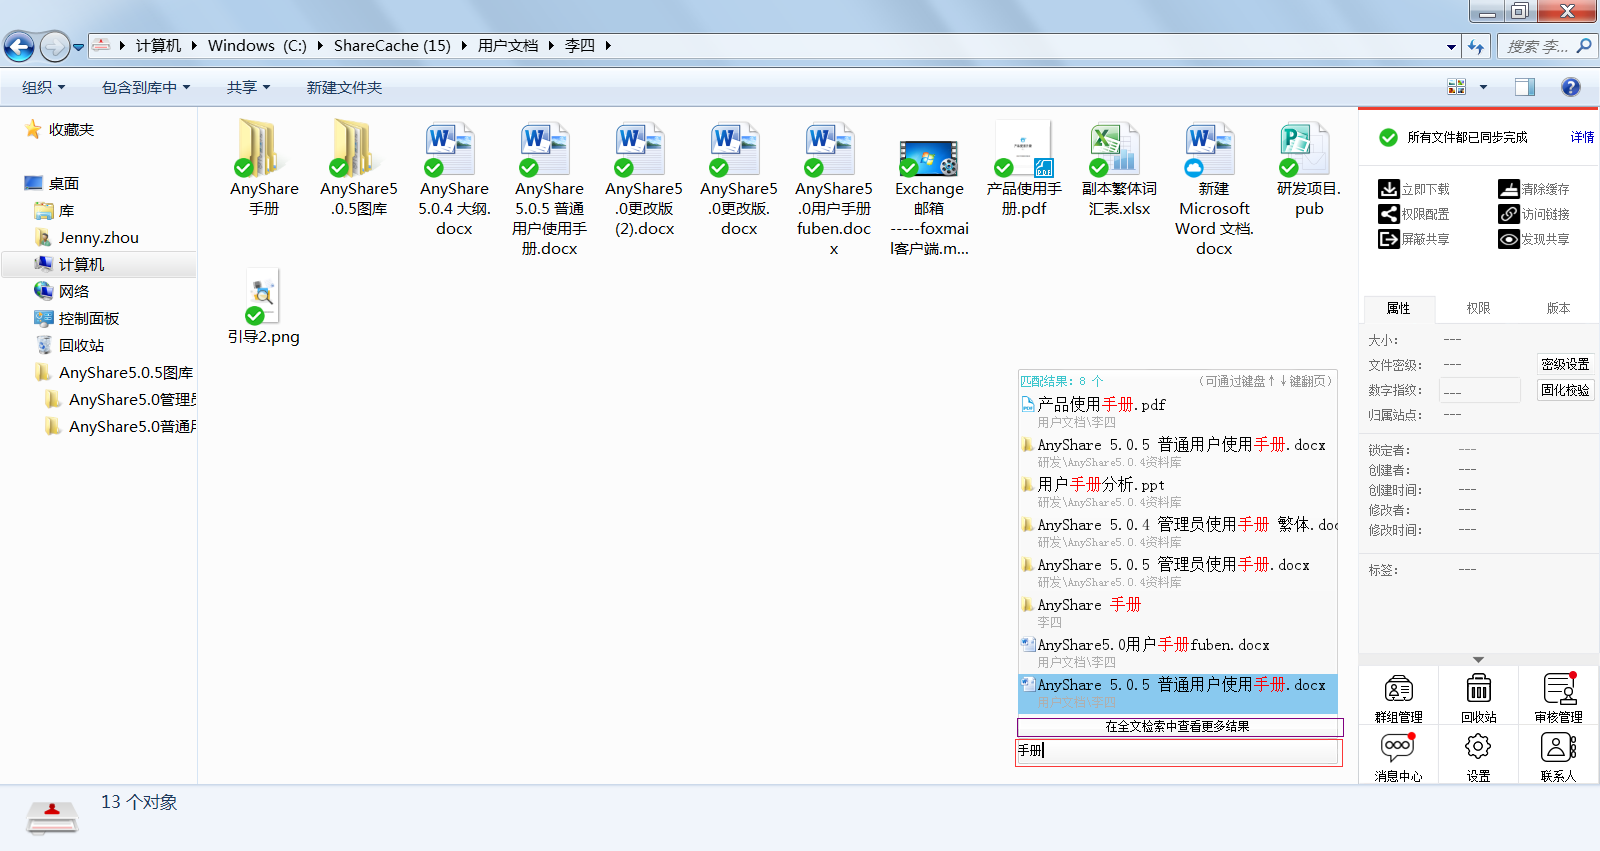Image resolution: width=1600 pixels, height=851 pixels.
Task: Select 计算机 in the navigation pane
Action: [x=81, y=264]
